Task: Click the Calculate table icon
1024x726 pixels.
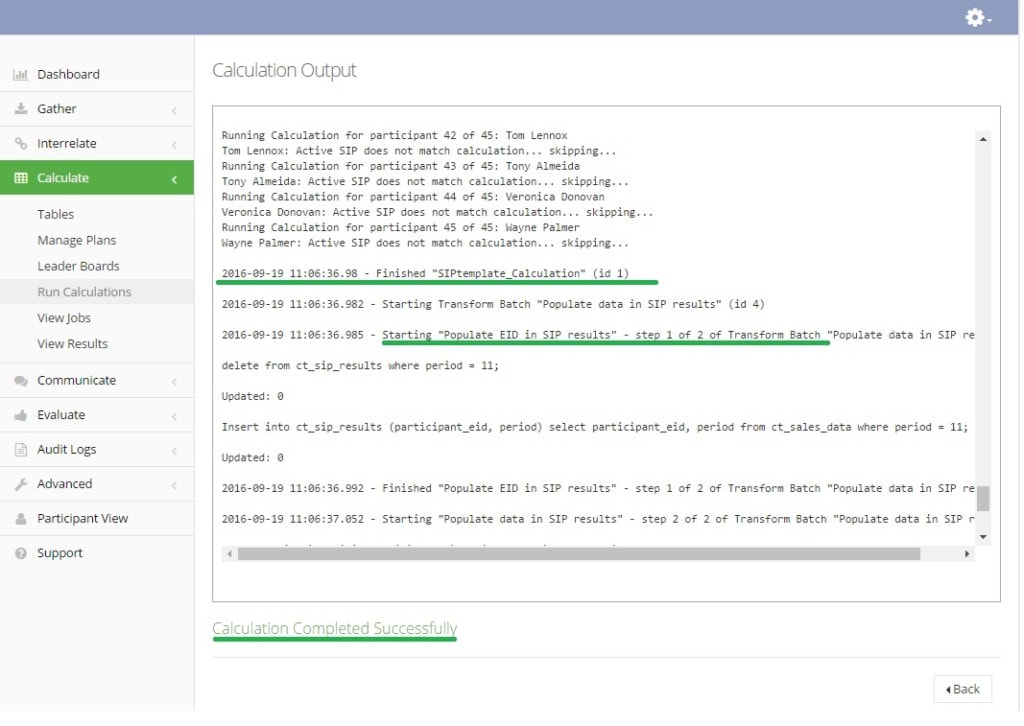Action: [21, 178]
